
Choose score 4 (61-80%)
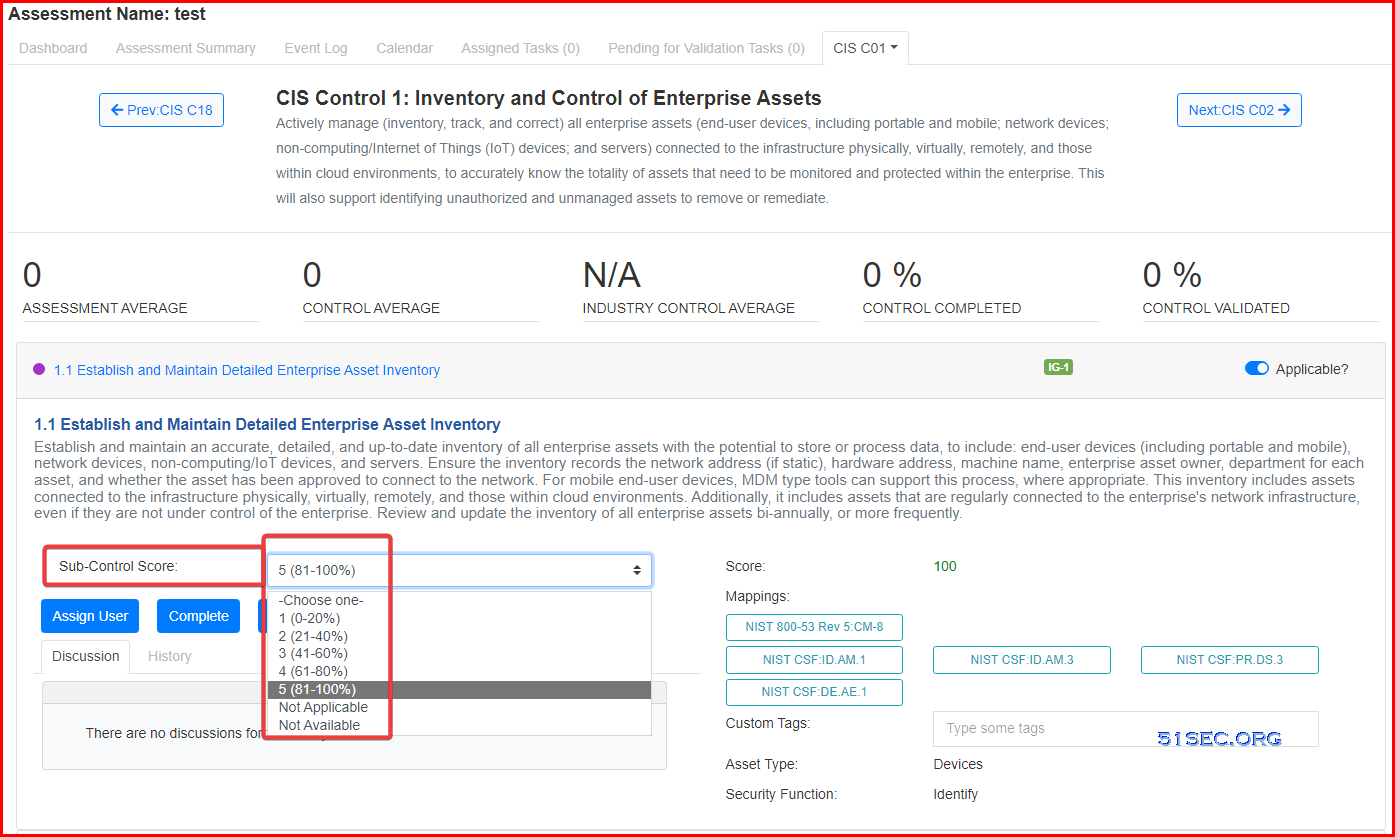[459, 671]
